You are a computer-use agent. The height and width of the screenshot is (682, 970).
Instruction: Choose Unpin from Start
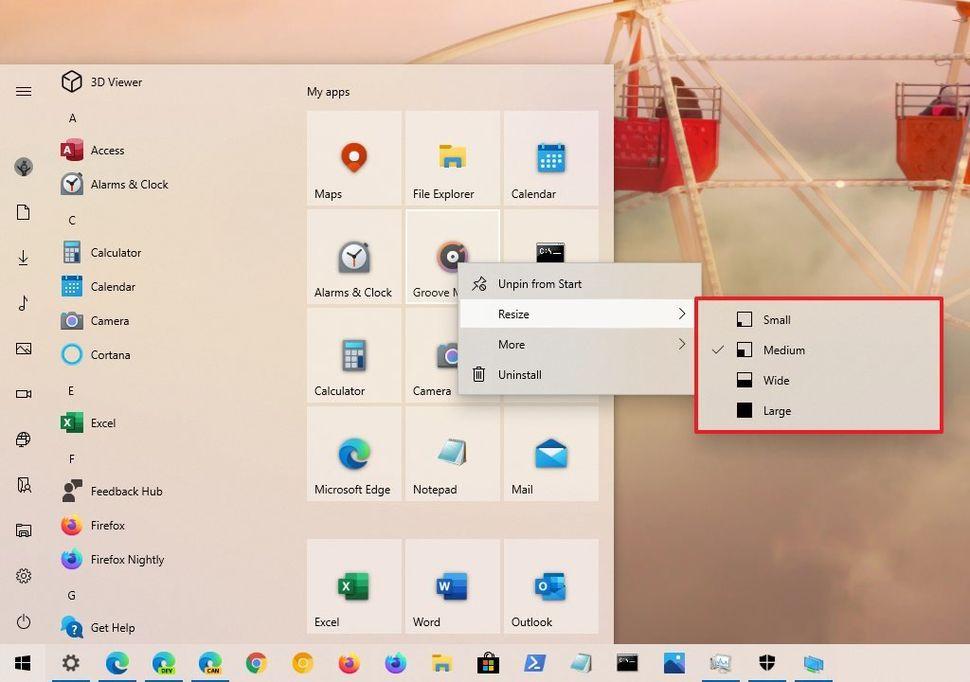(x=580, y=283)
